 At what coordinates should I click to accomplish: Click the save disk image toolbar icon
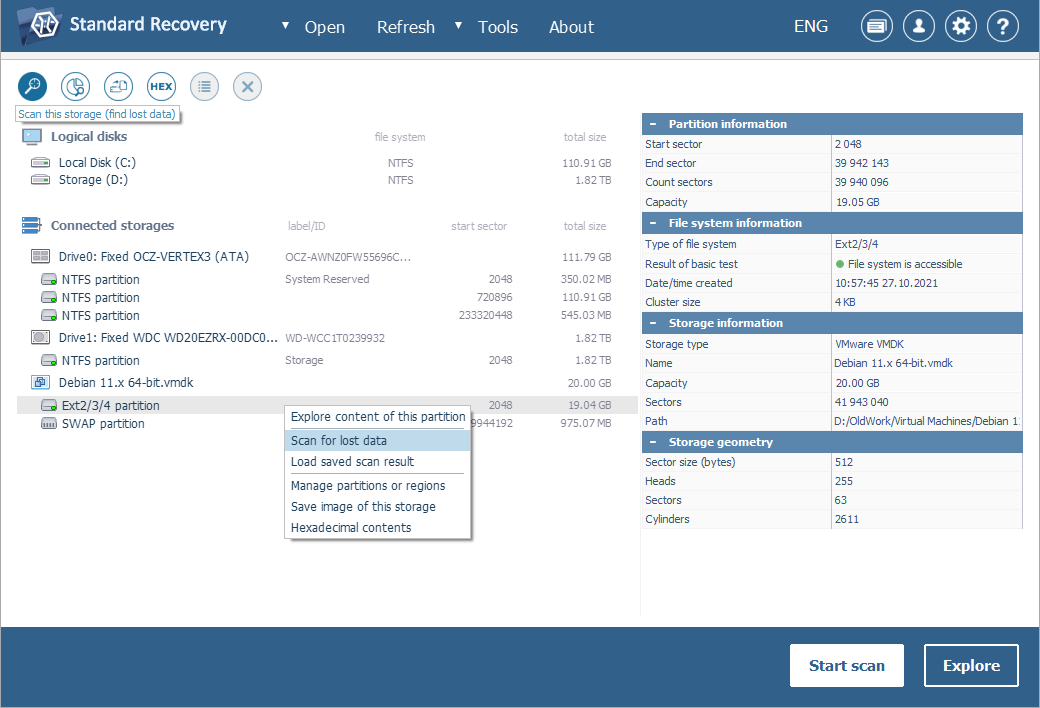click(118, 87)
